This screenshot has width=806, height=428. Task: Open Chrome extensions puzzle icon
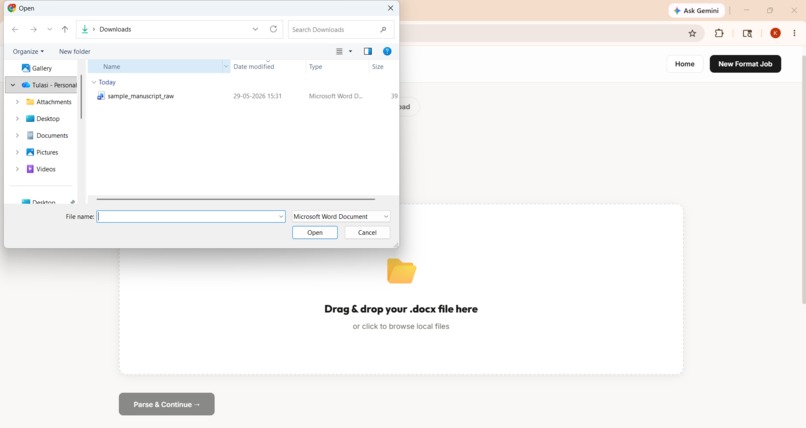(719, 33)
